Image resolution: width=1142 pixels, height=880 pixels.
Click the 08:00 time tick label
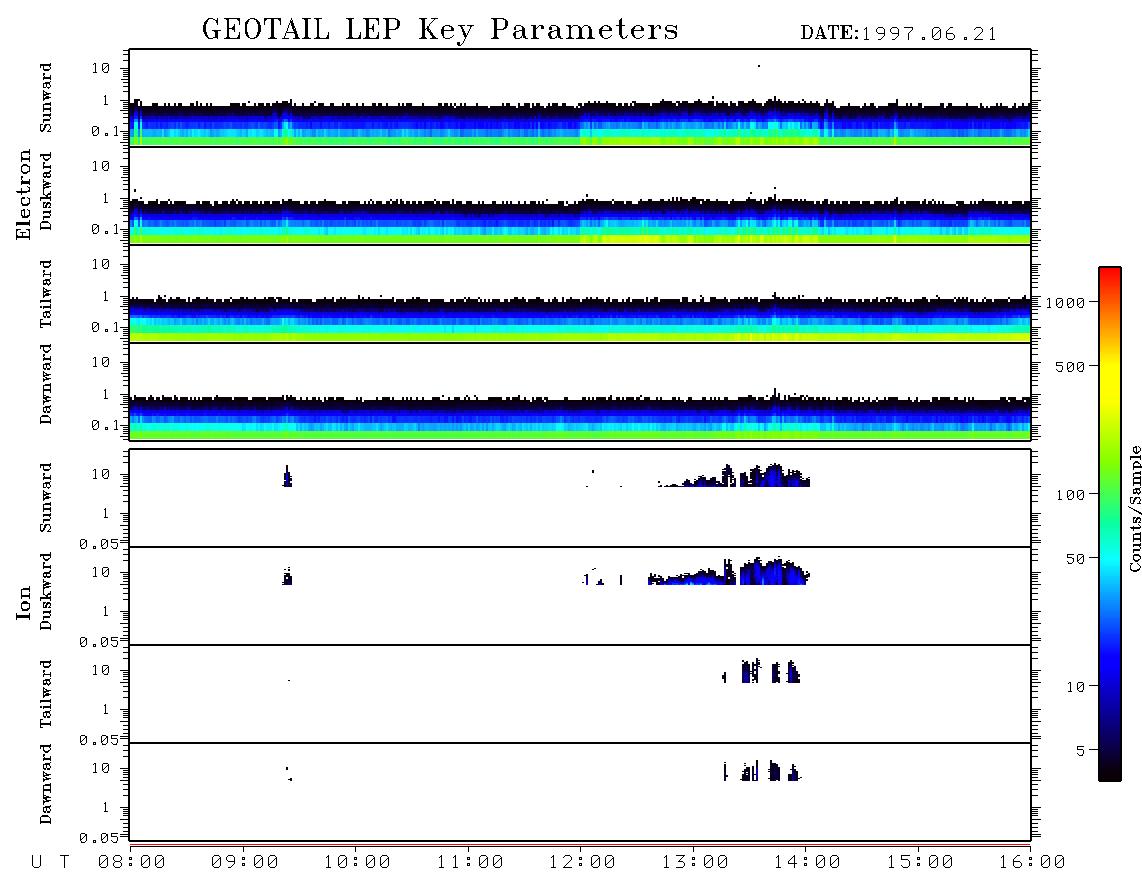click(x=131, y=862)
